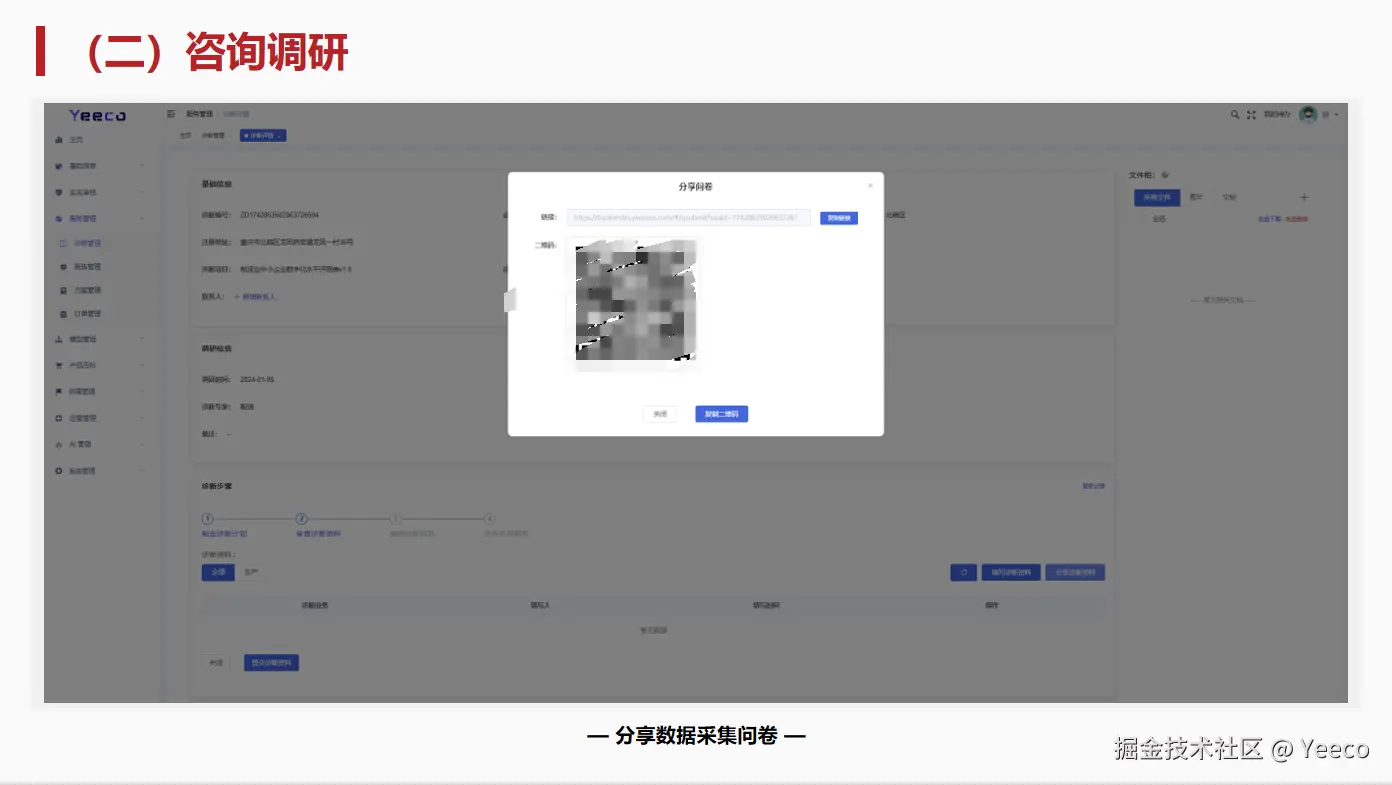Open the user account dropdown arrow
This screenshot has height=785, width=1392.
(1334, 114)
